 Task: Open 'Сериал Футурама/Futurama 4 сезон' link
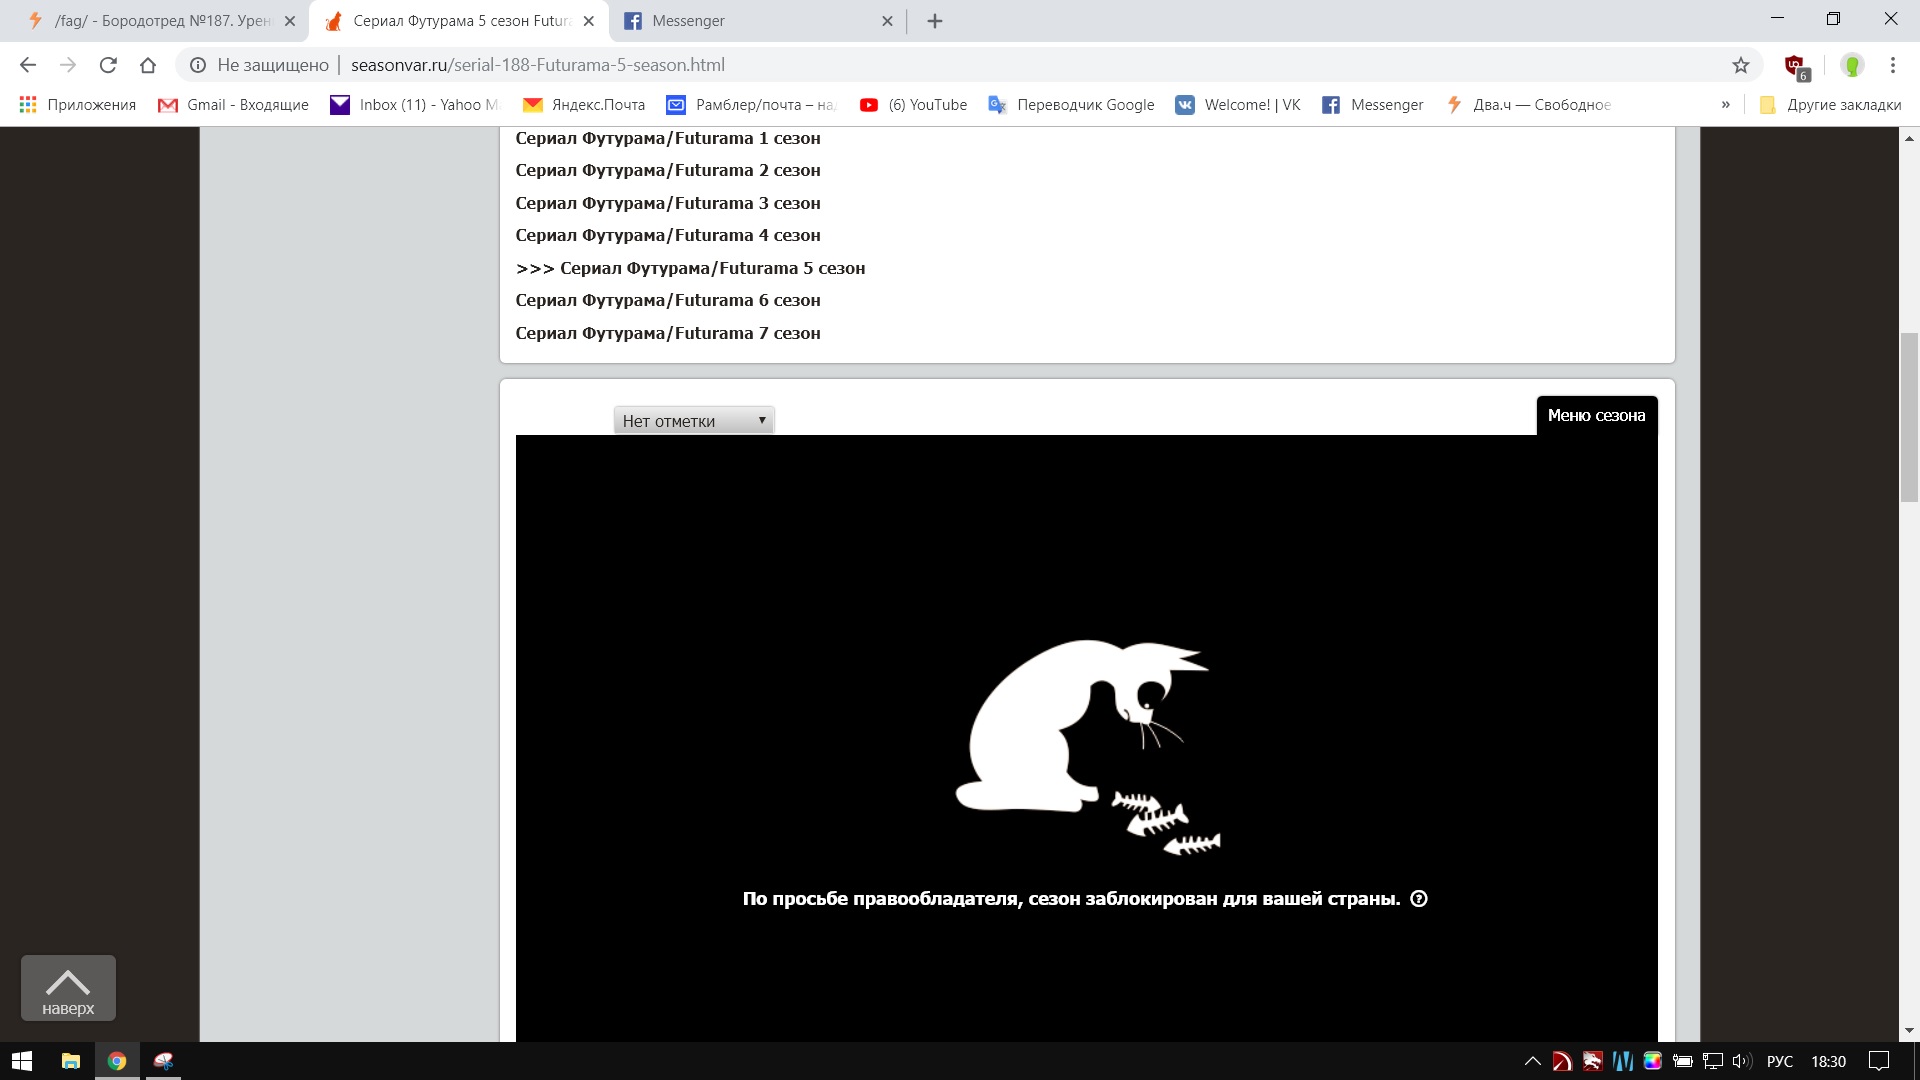click(668, 235)
